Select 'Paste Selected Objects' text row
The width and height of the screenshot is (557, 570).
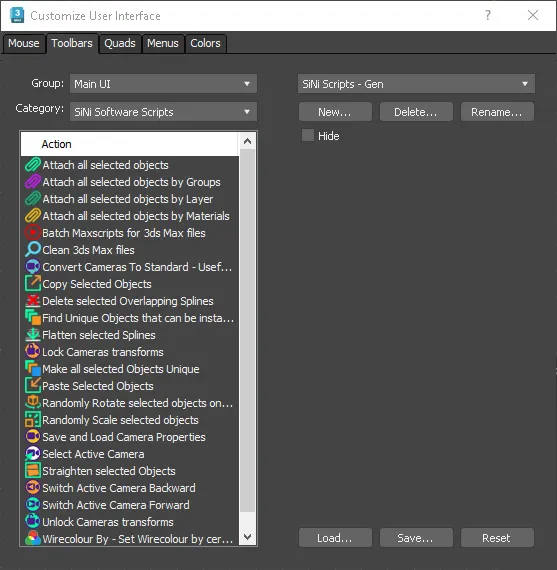[98, 386]
